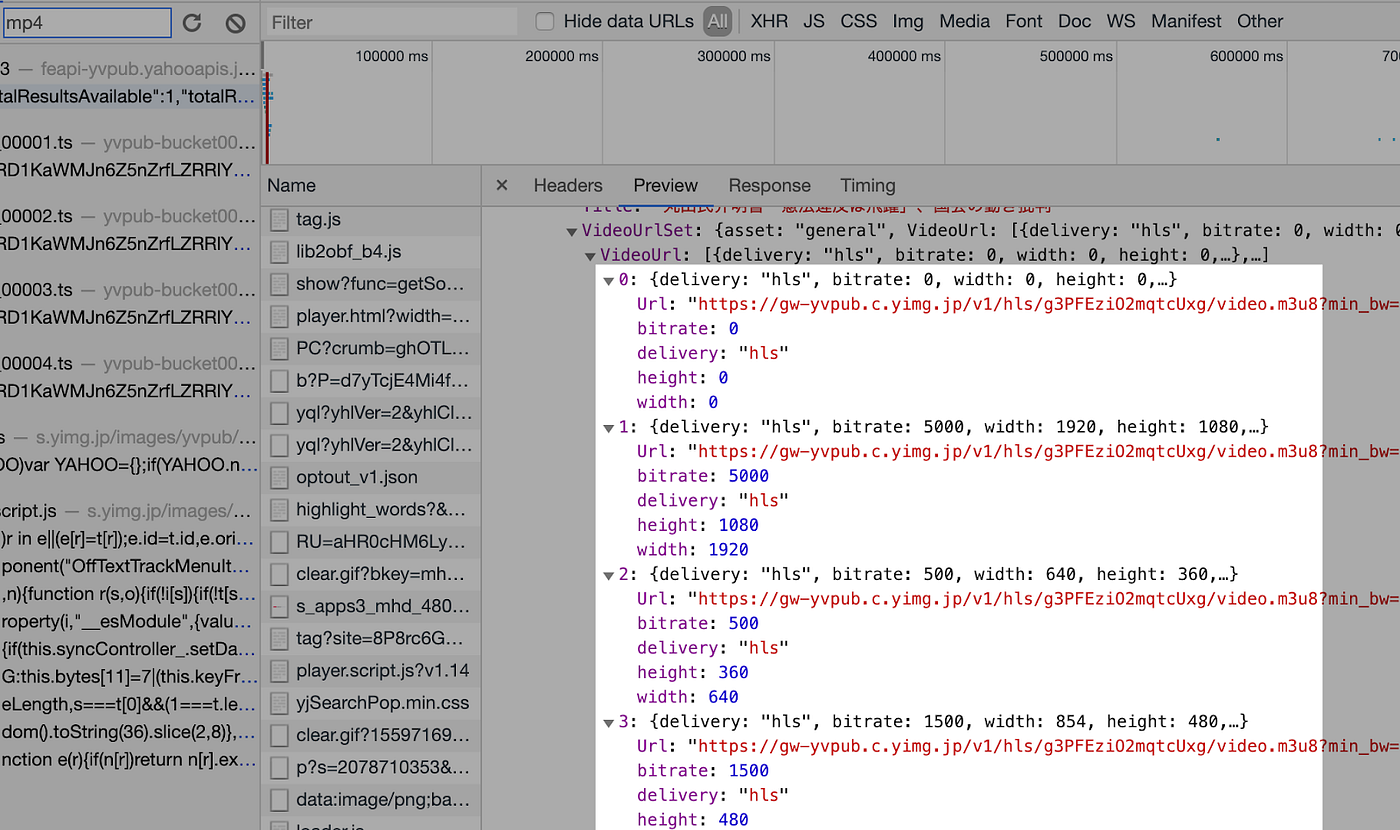
Task: Collapse the VideoUrl array node
Action: point(590,254)
